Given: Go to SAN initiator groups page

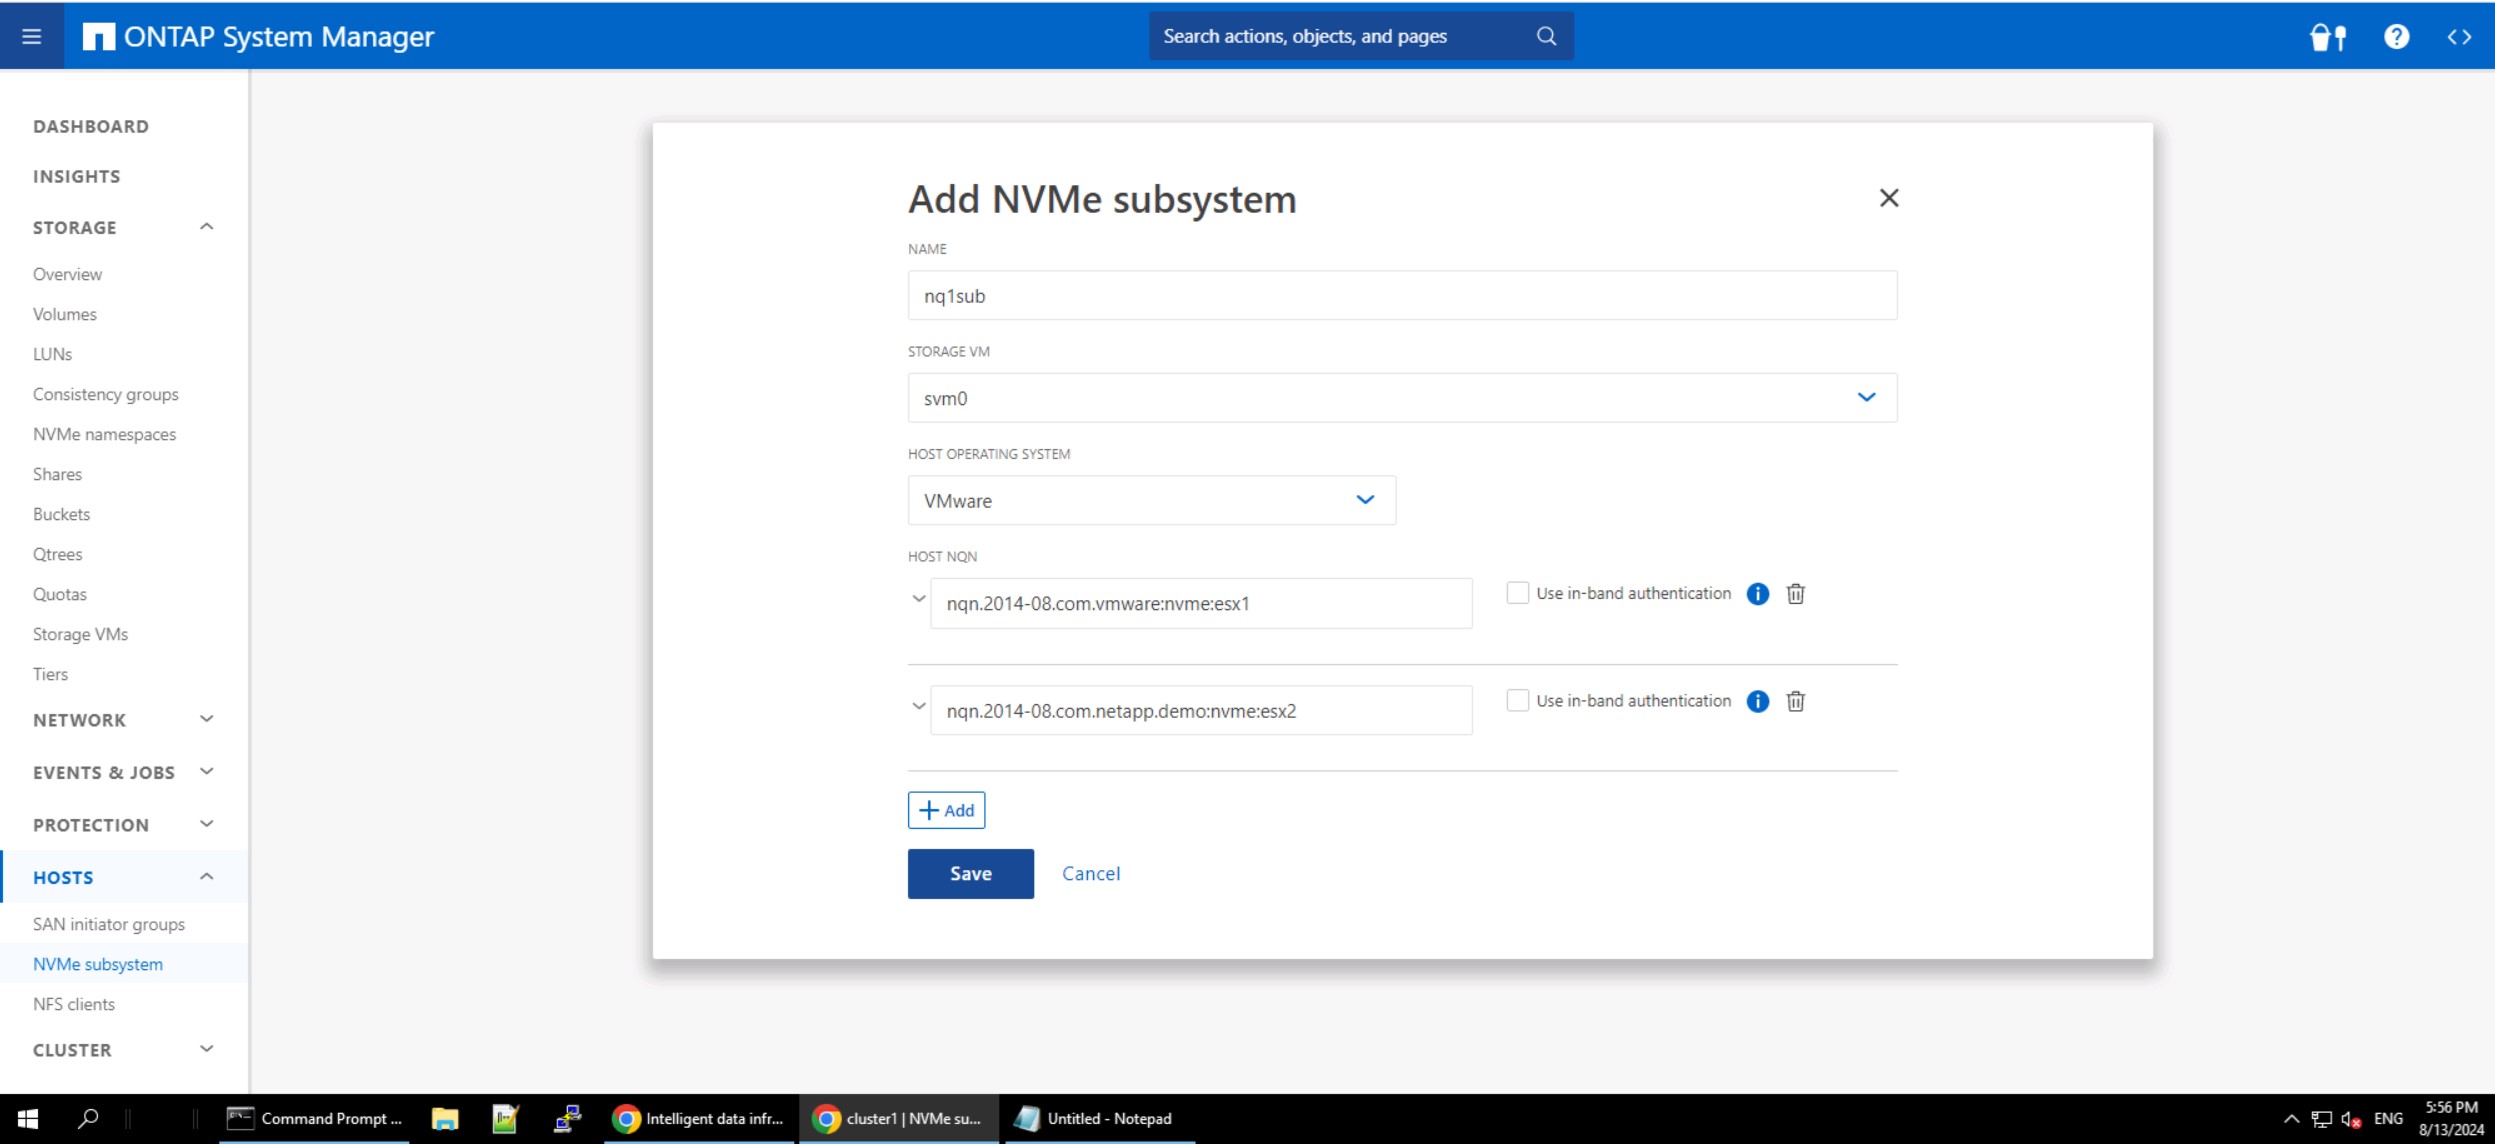Looking at the screenshot, I should pyautogui.click(x=108, y=924).
